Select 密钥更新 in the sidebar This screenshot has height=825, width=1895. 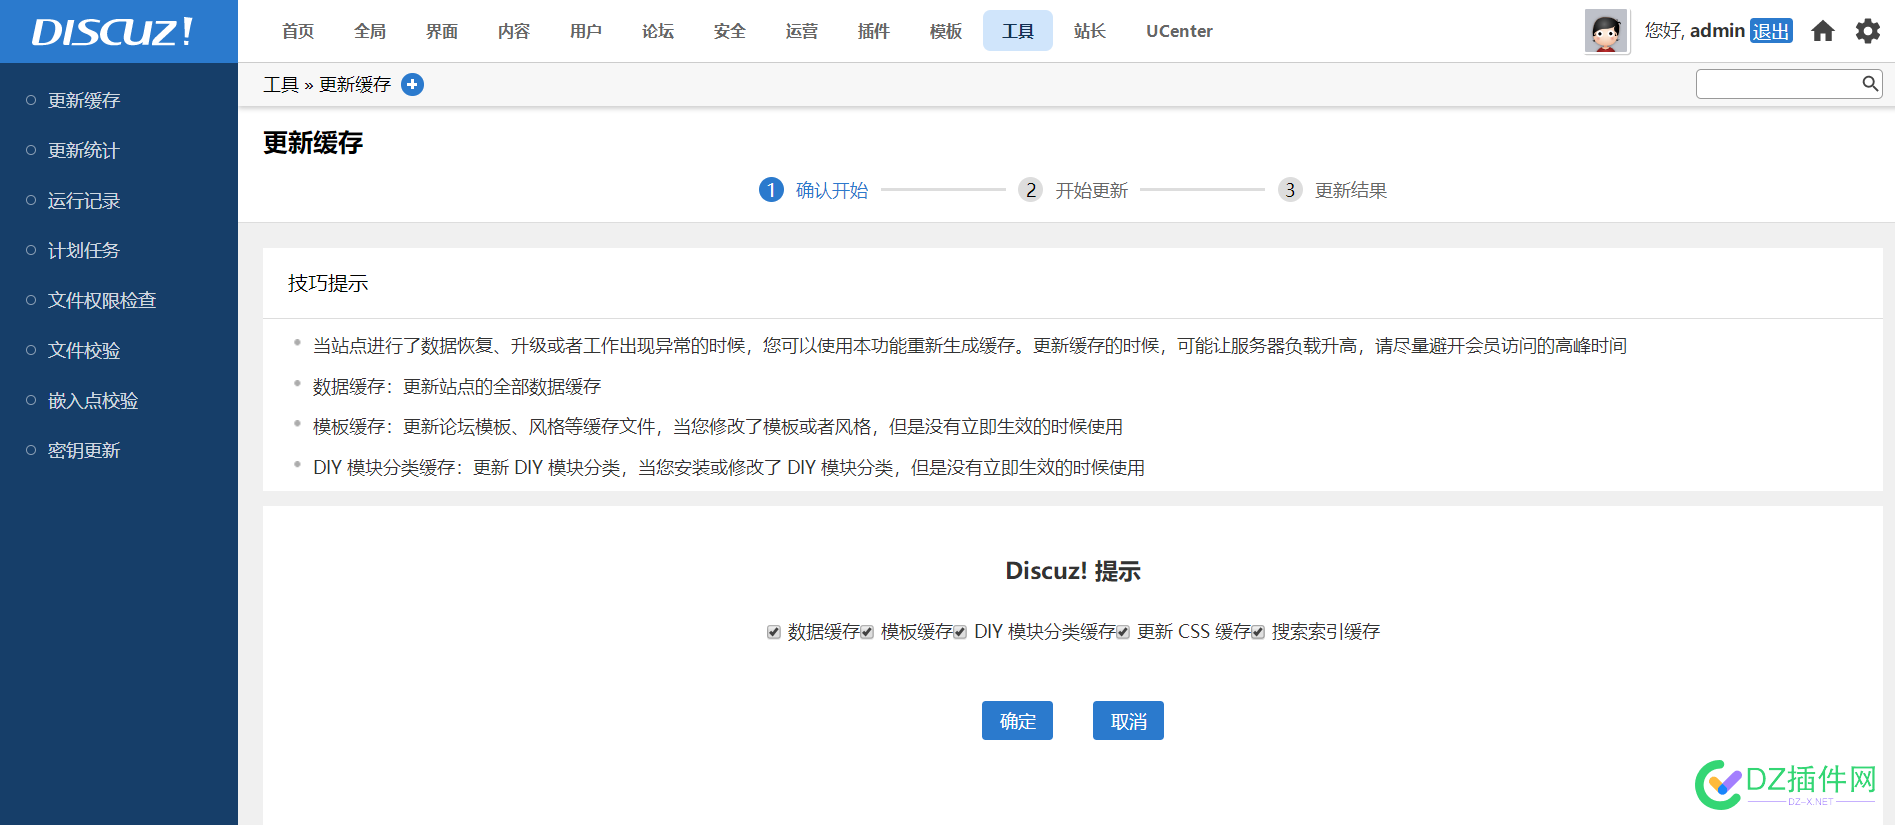tap(84, 450)
